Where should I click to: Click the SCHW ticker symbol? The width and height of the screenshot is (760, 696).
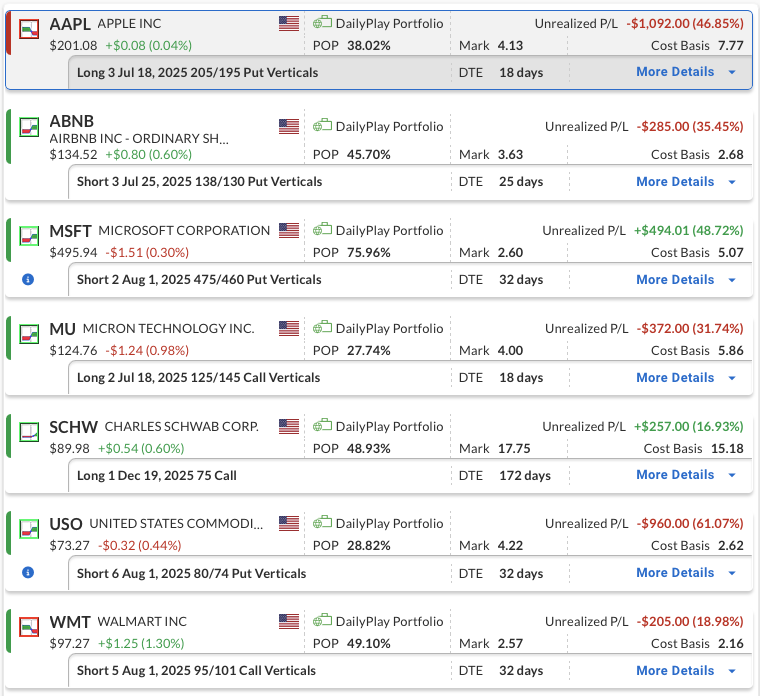(x=74, y=427)
